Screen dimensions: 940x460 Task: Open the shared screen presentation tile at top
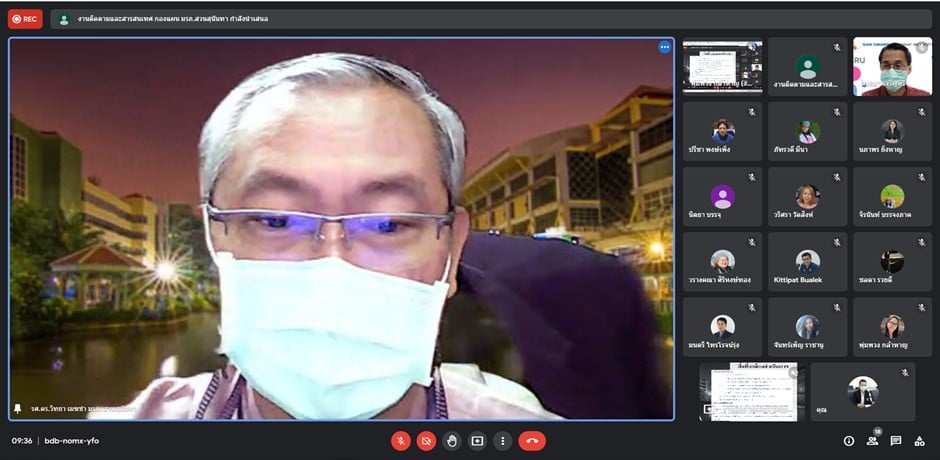click(722, 67)
